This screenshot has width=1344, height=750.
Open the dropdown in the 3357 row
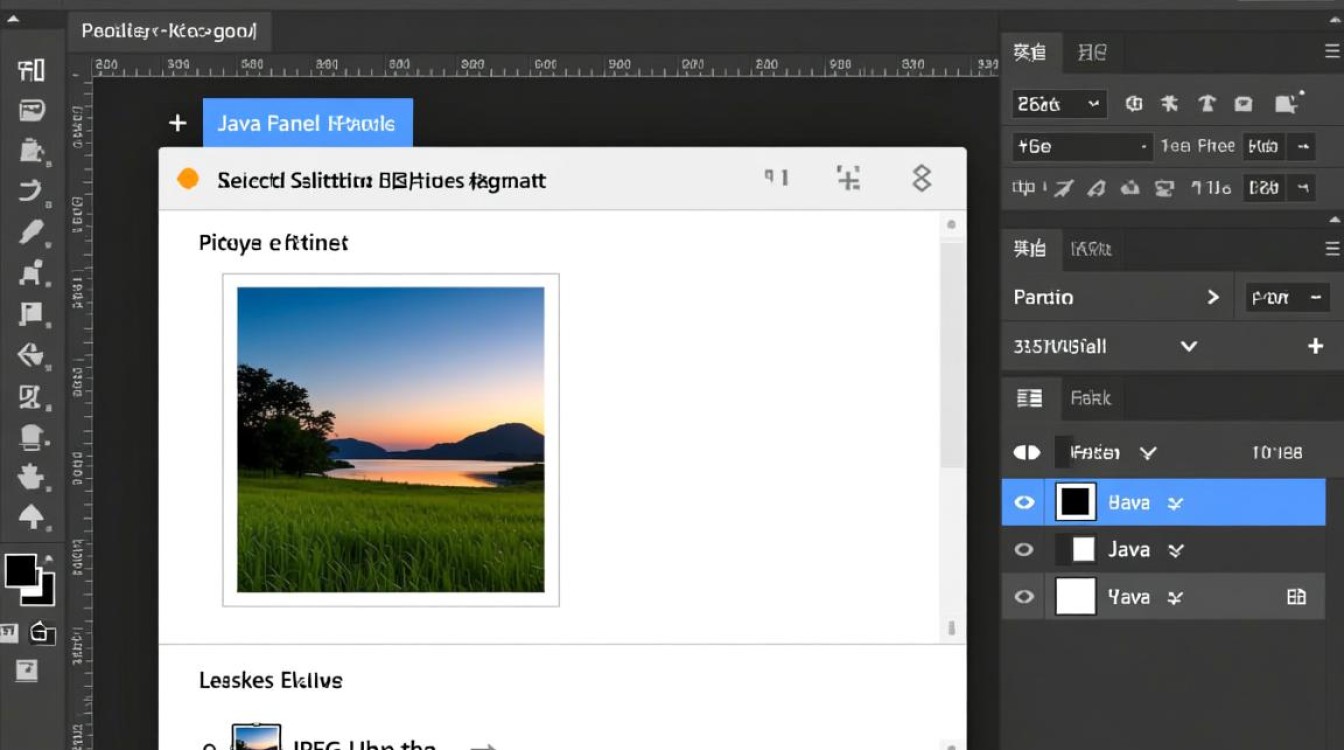coord(1188,346)
